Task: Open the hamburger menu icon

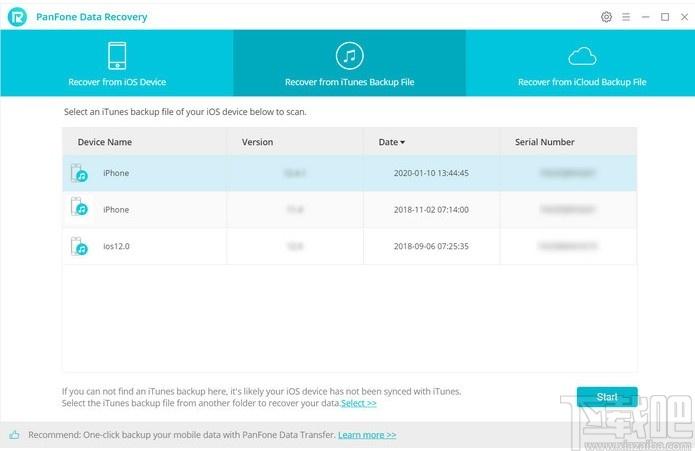Action: point(626,17)
